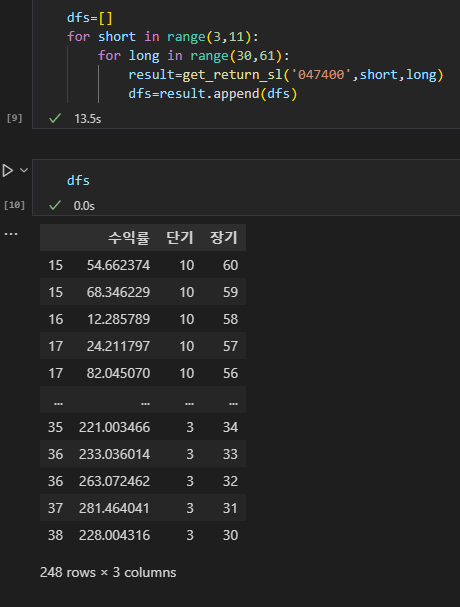Click 장기 value 59

click(x=230, y=292)
